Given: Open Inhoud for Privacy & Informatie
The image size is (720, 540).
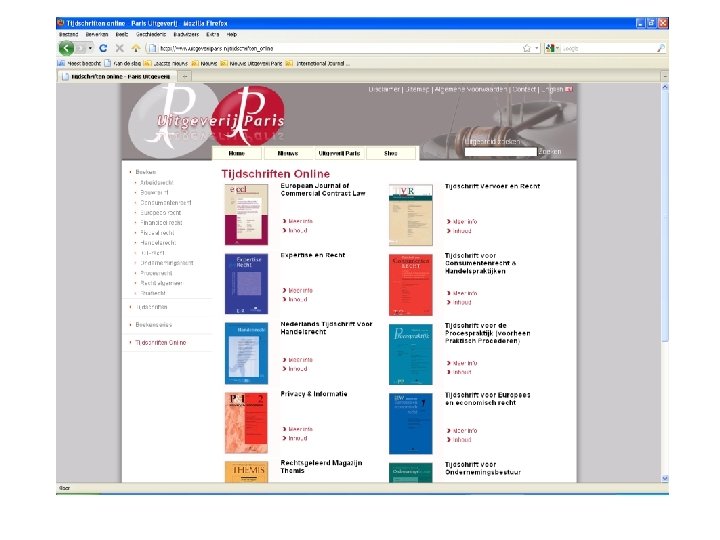Looking at the screenshot, I should (x=298, y=439).
